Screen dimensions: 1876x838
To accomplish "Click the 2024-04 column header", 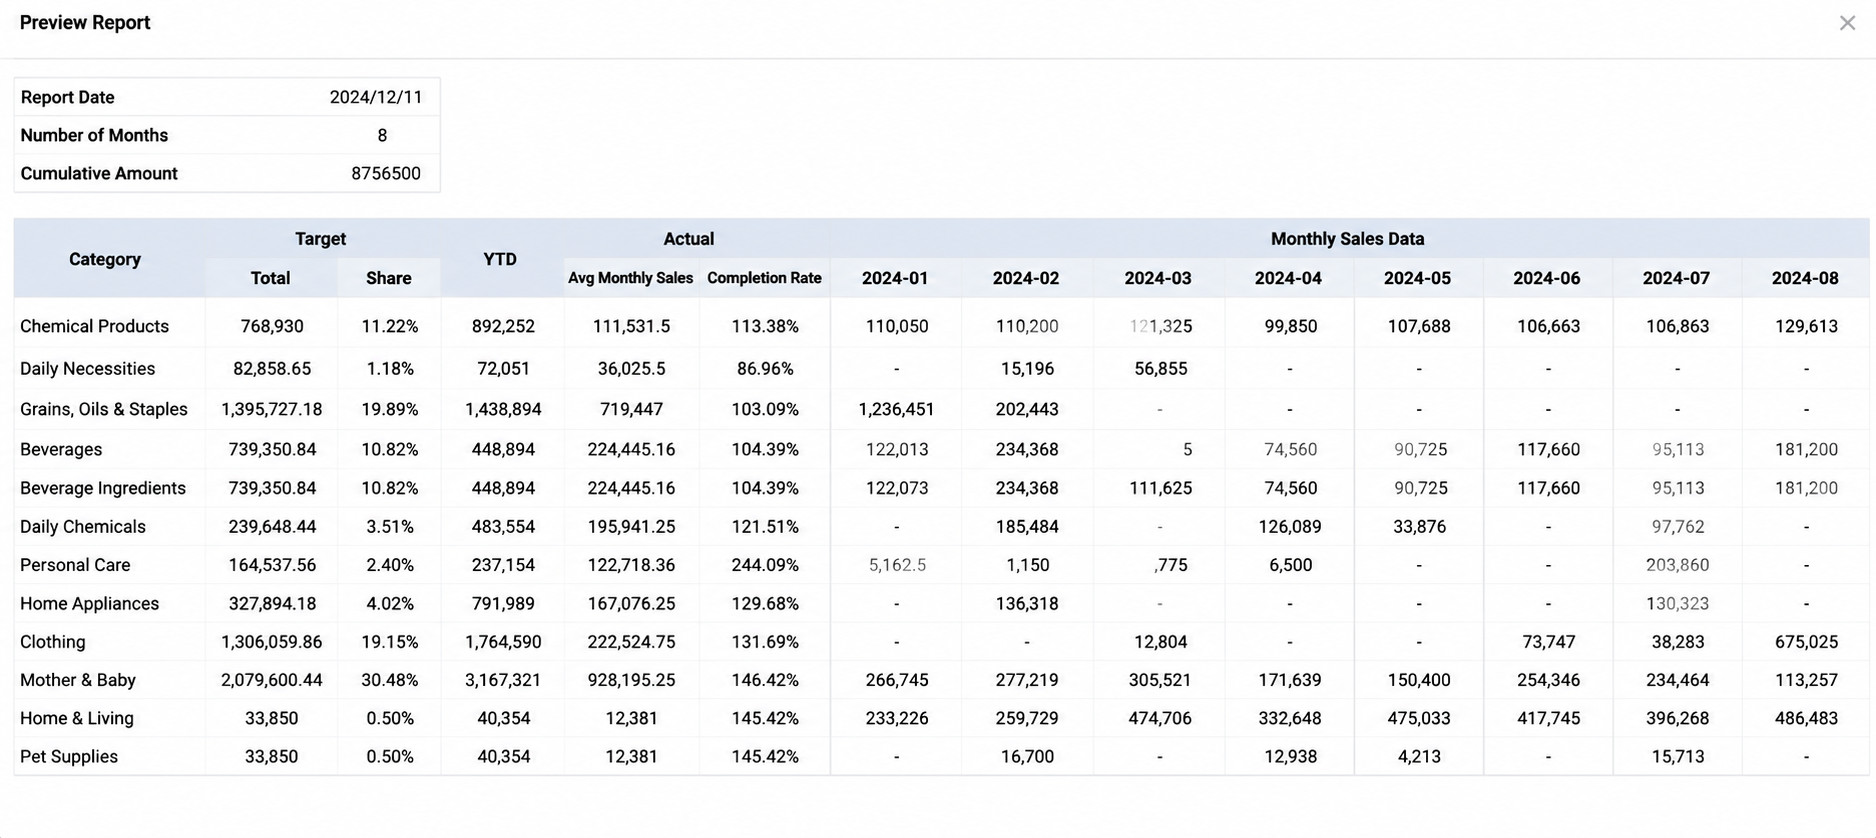I will click(1288, 278).
